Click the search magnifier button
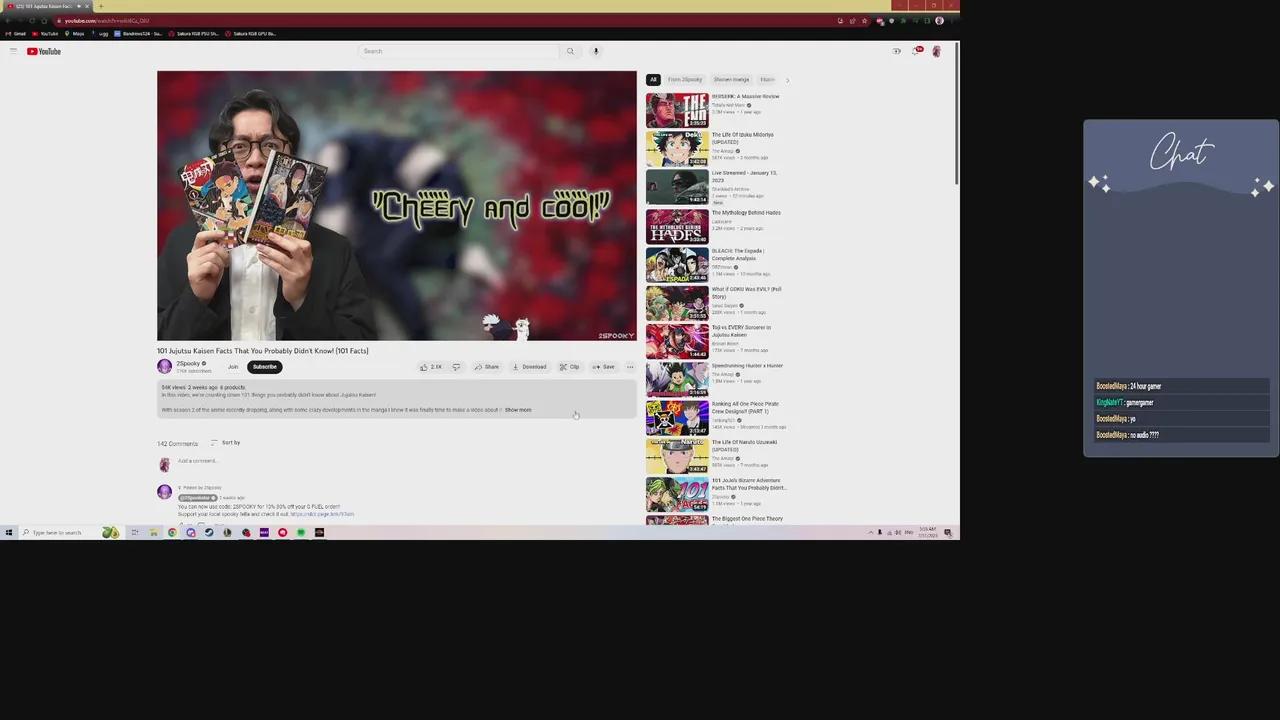Viewport: 1280px width, 720px height. point(570,51)
